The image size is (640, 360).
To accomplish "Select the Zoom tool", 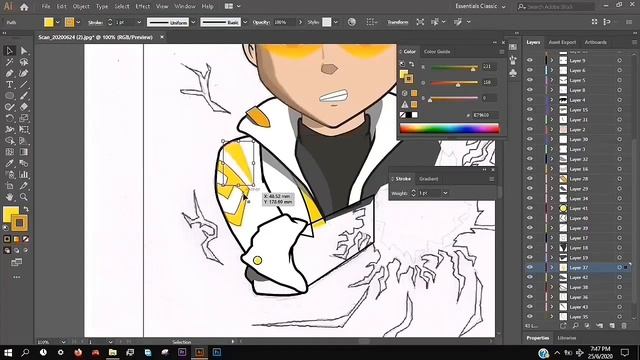I will point(24,197).
